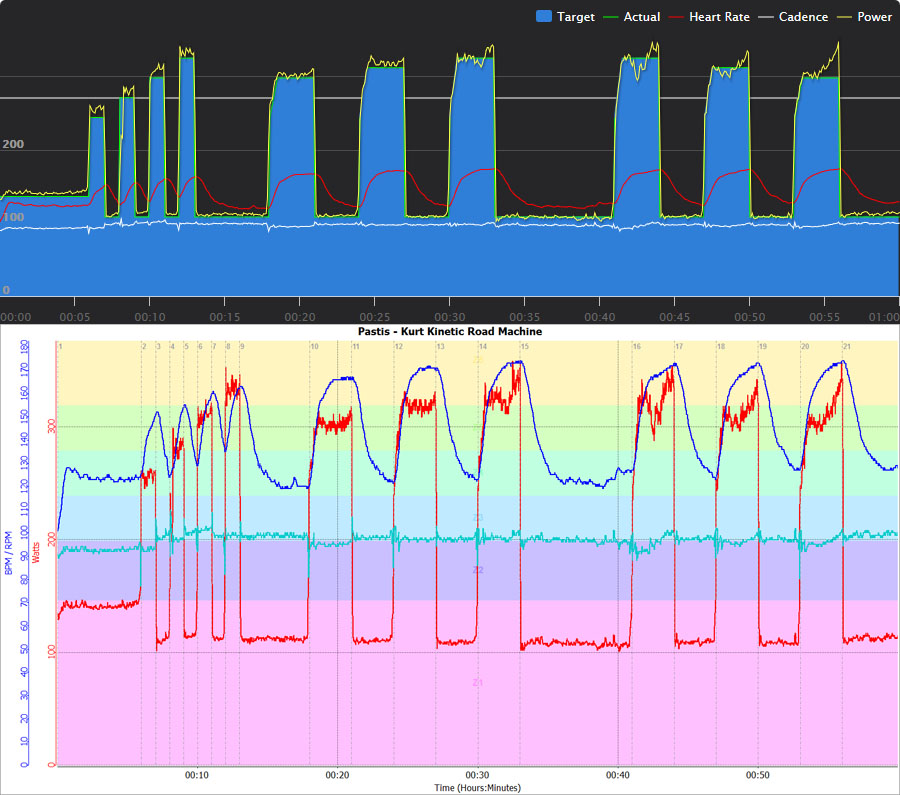Click lap marker 16 label

pyautogui.click(x=636, y=347)
